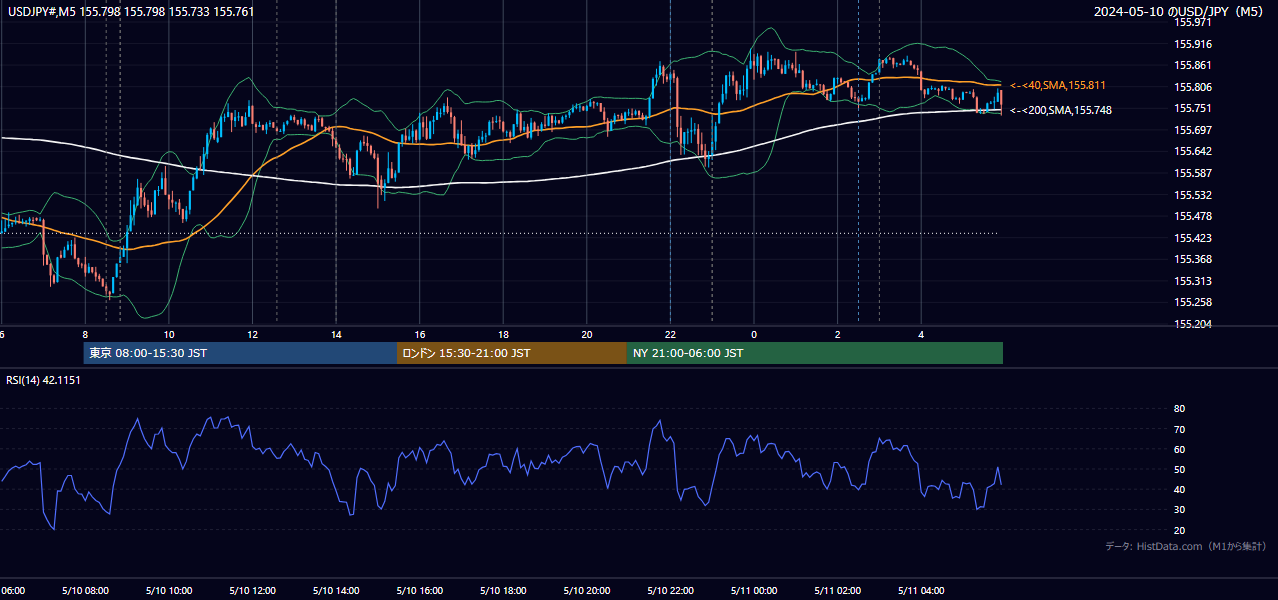
Task: Click price axis label 155.478
Action: pos(1193,216)
